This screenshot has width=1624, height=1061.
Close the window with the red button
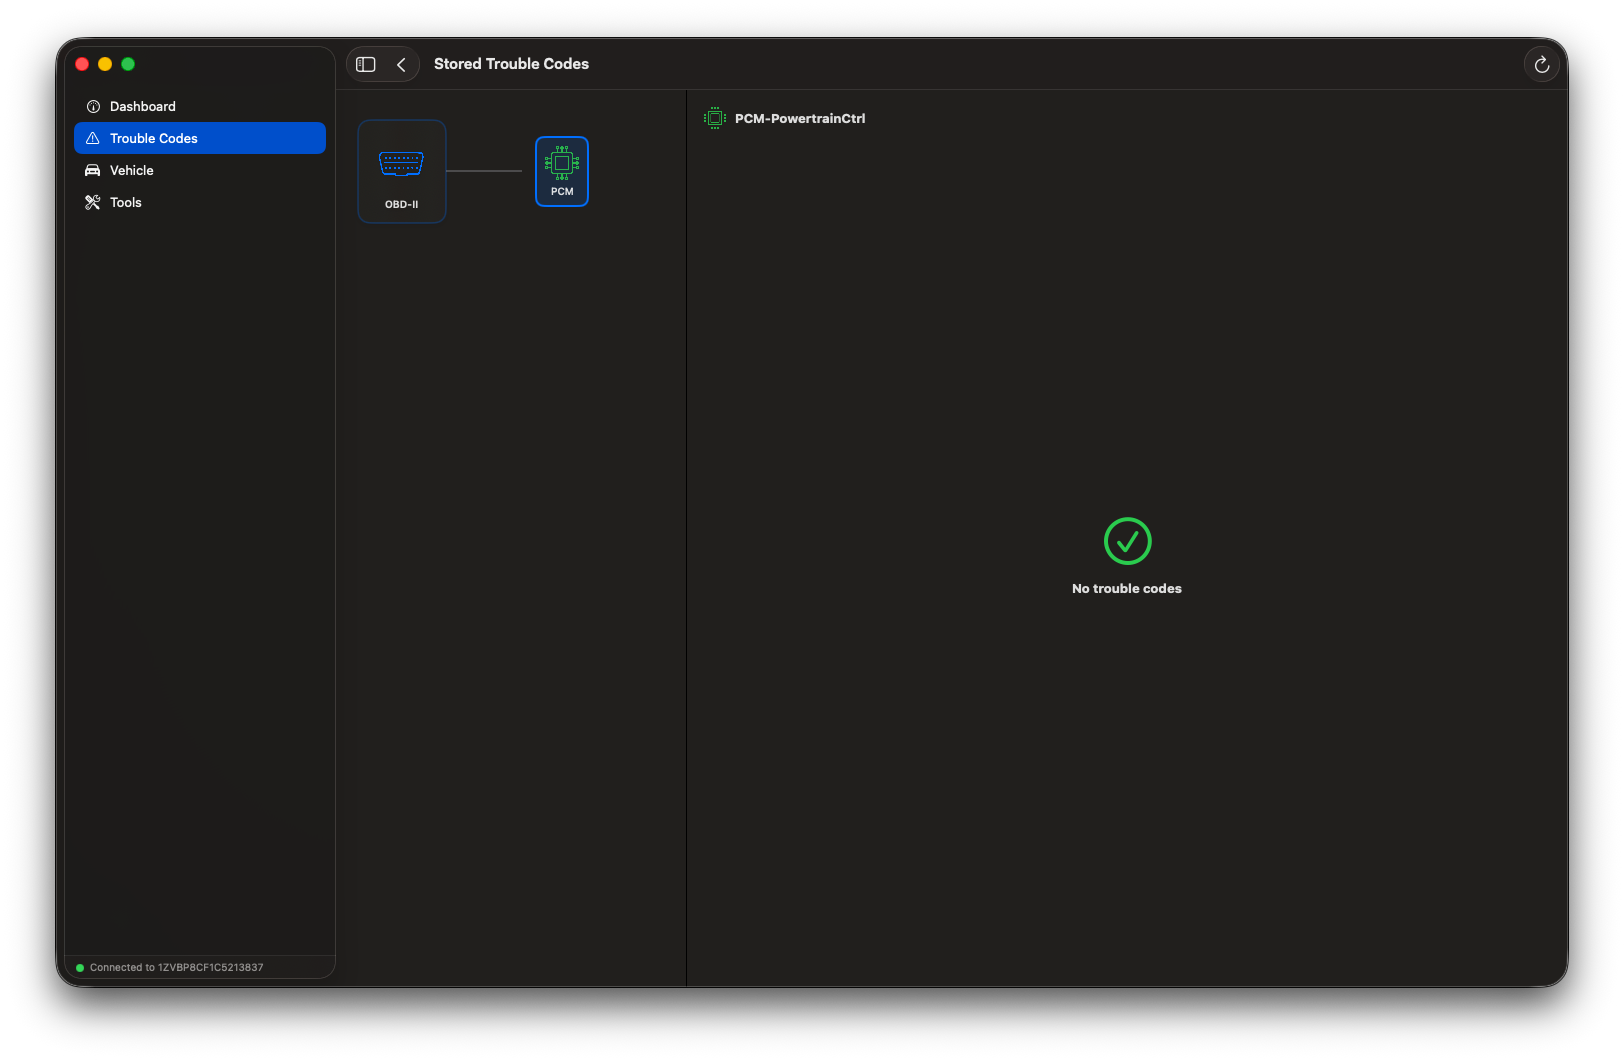coord(82,64)
